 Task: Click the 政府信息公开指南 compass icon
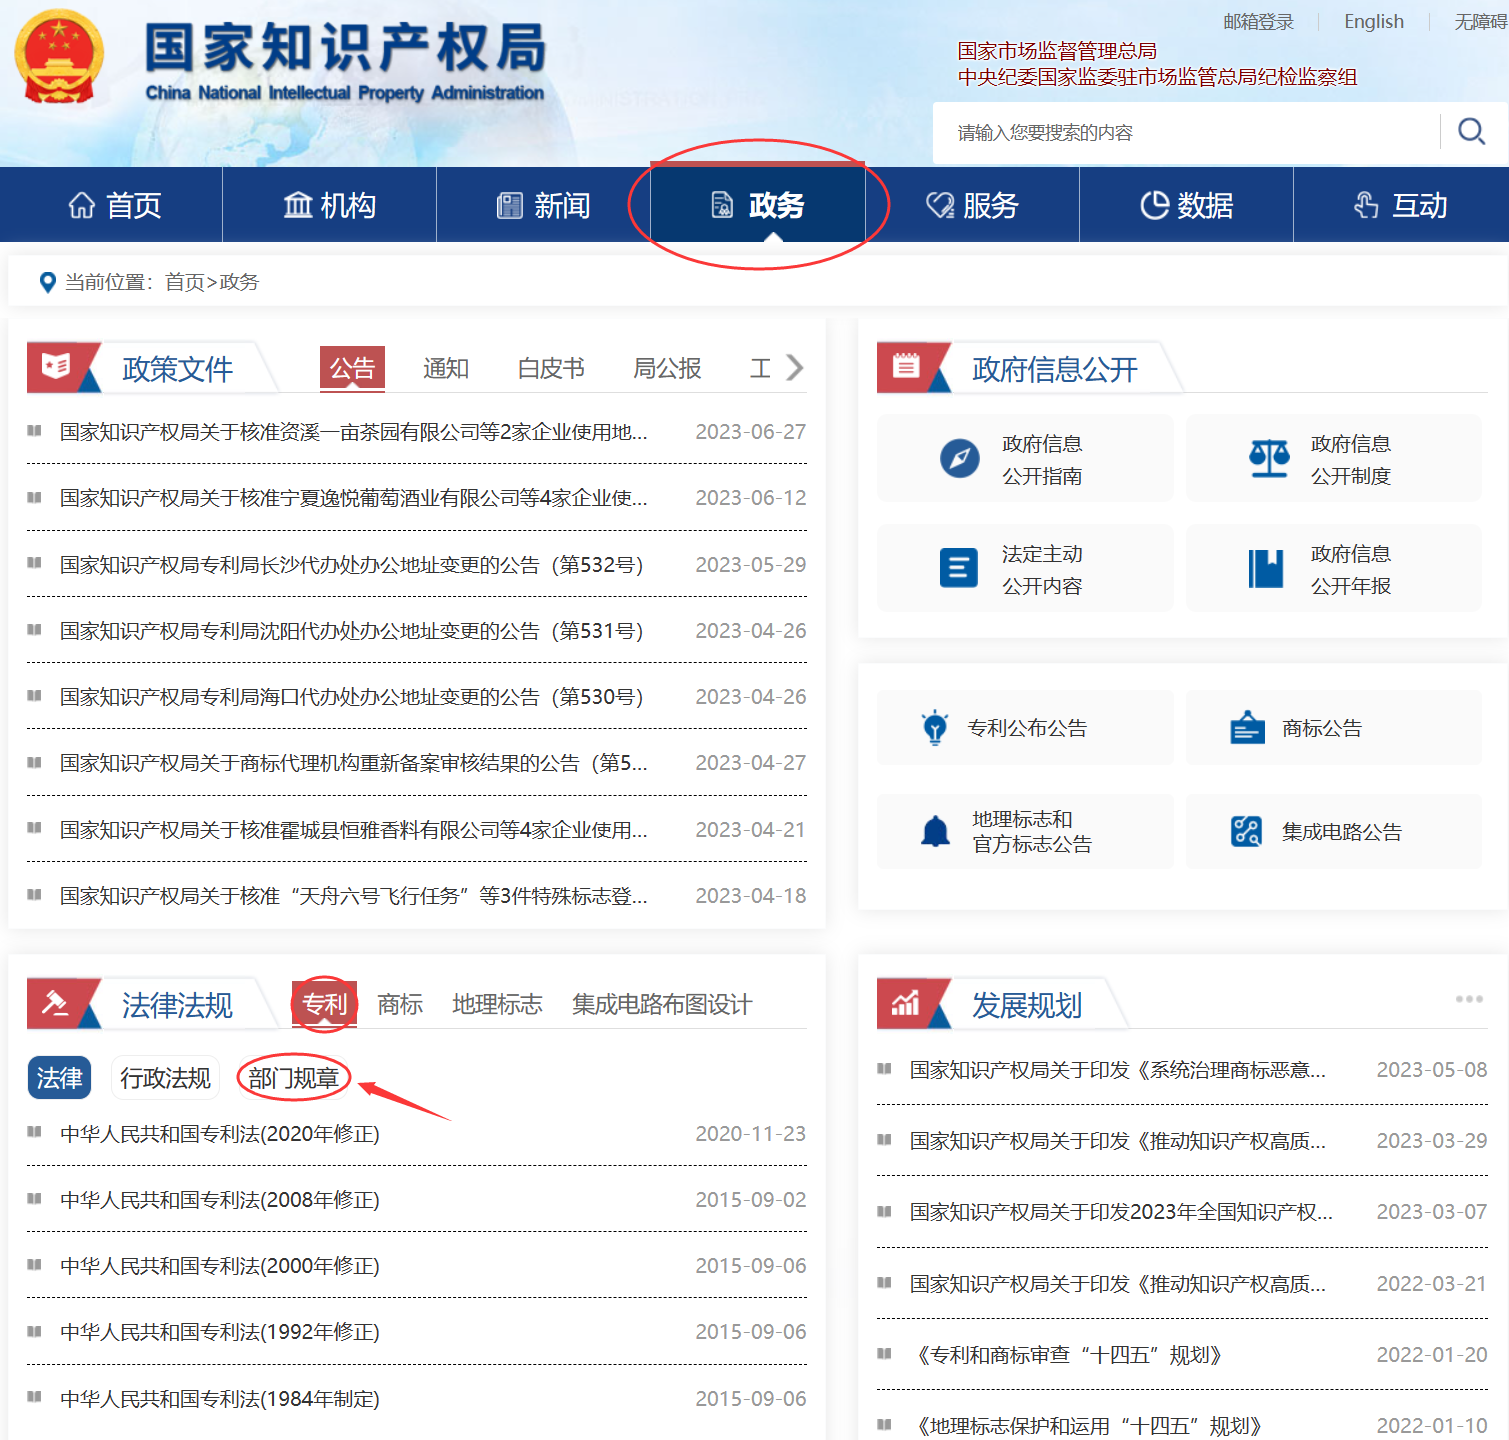(x=960, y=458)
